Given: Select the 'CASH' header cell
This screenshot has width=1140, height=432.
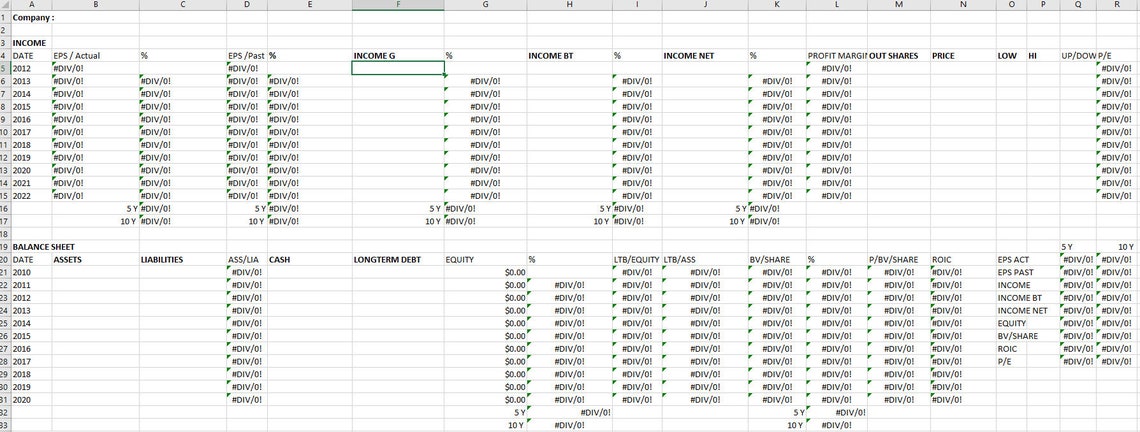Looking at the screenshot, I should point(310,260).
